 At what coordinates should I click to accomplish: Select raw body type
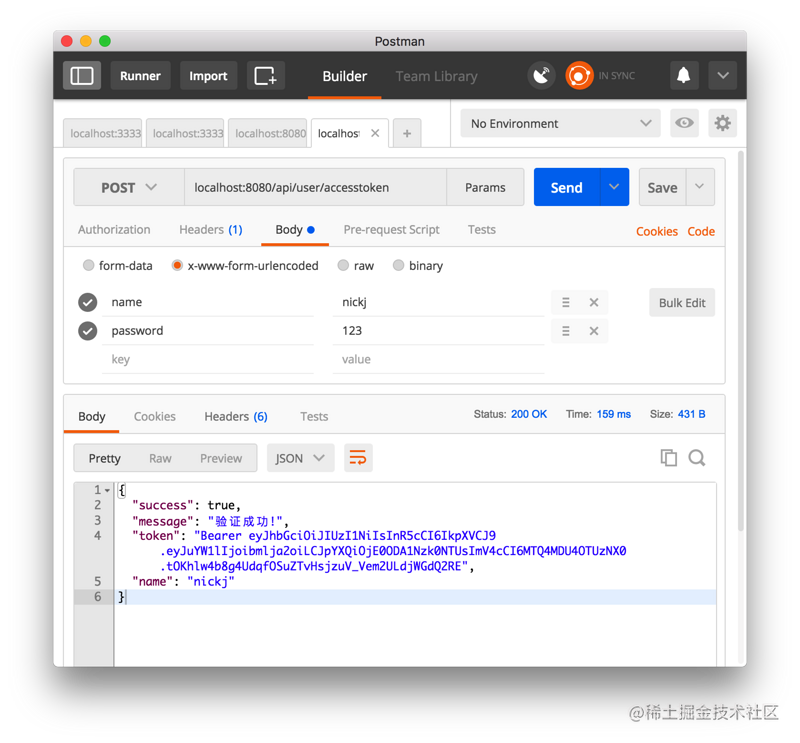point(343,265)
